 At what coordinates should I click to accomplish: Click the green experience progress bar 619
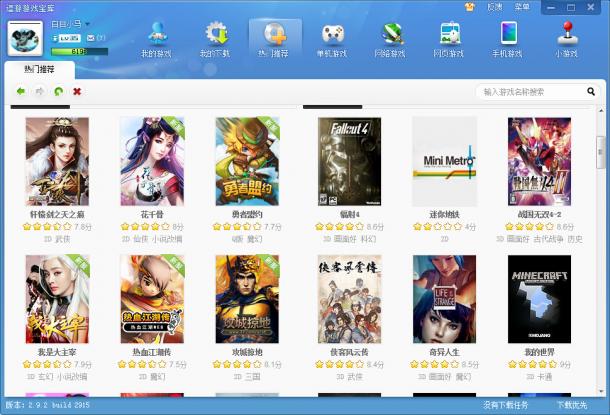(x=79, y=51)
